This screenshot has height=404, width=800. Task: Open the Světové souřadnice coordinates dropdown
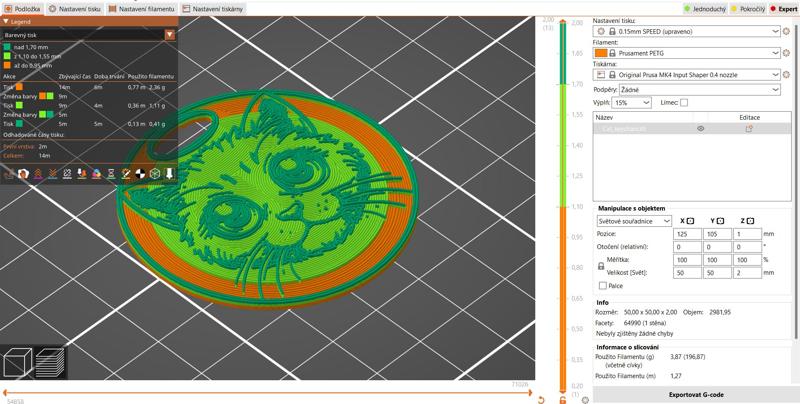634,221
